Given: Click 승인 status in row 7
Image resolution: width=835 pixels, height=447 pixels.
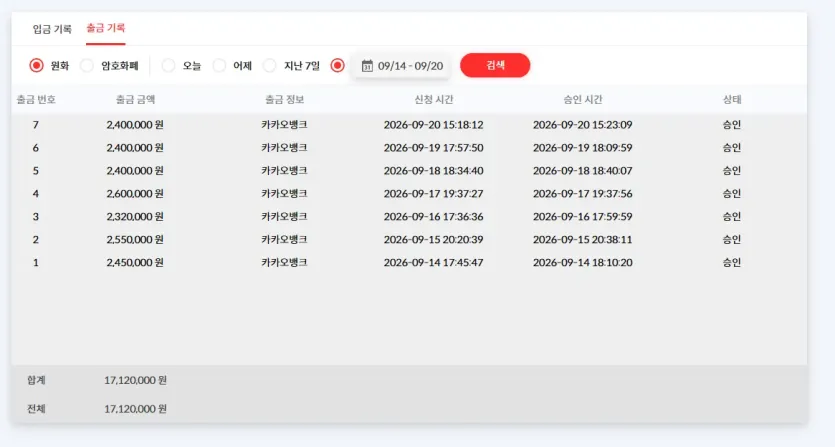Looking at the screenshot, I should [x=732, y=125].
